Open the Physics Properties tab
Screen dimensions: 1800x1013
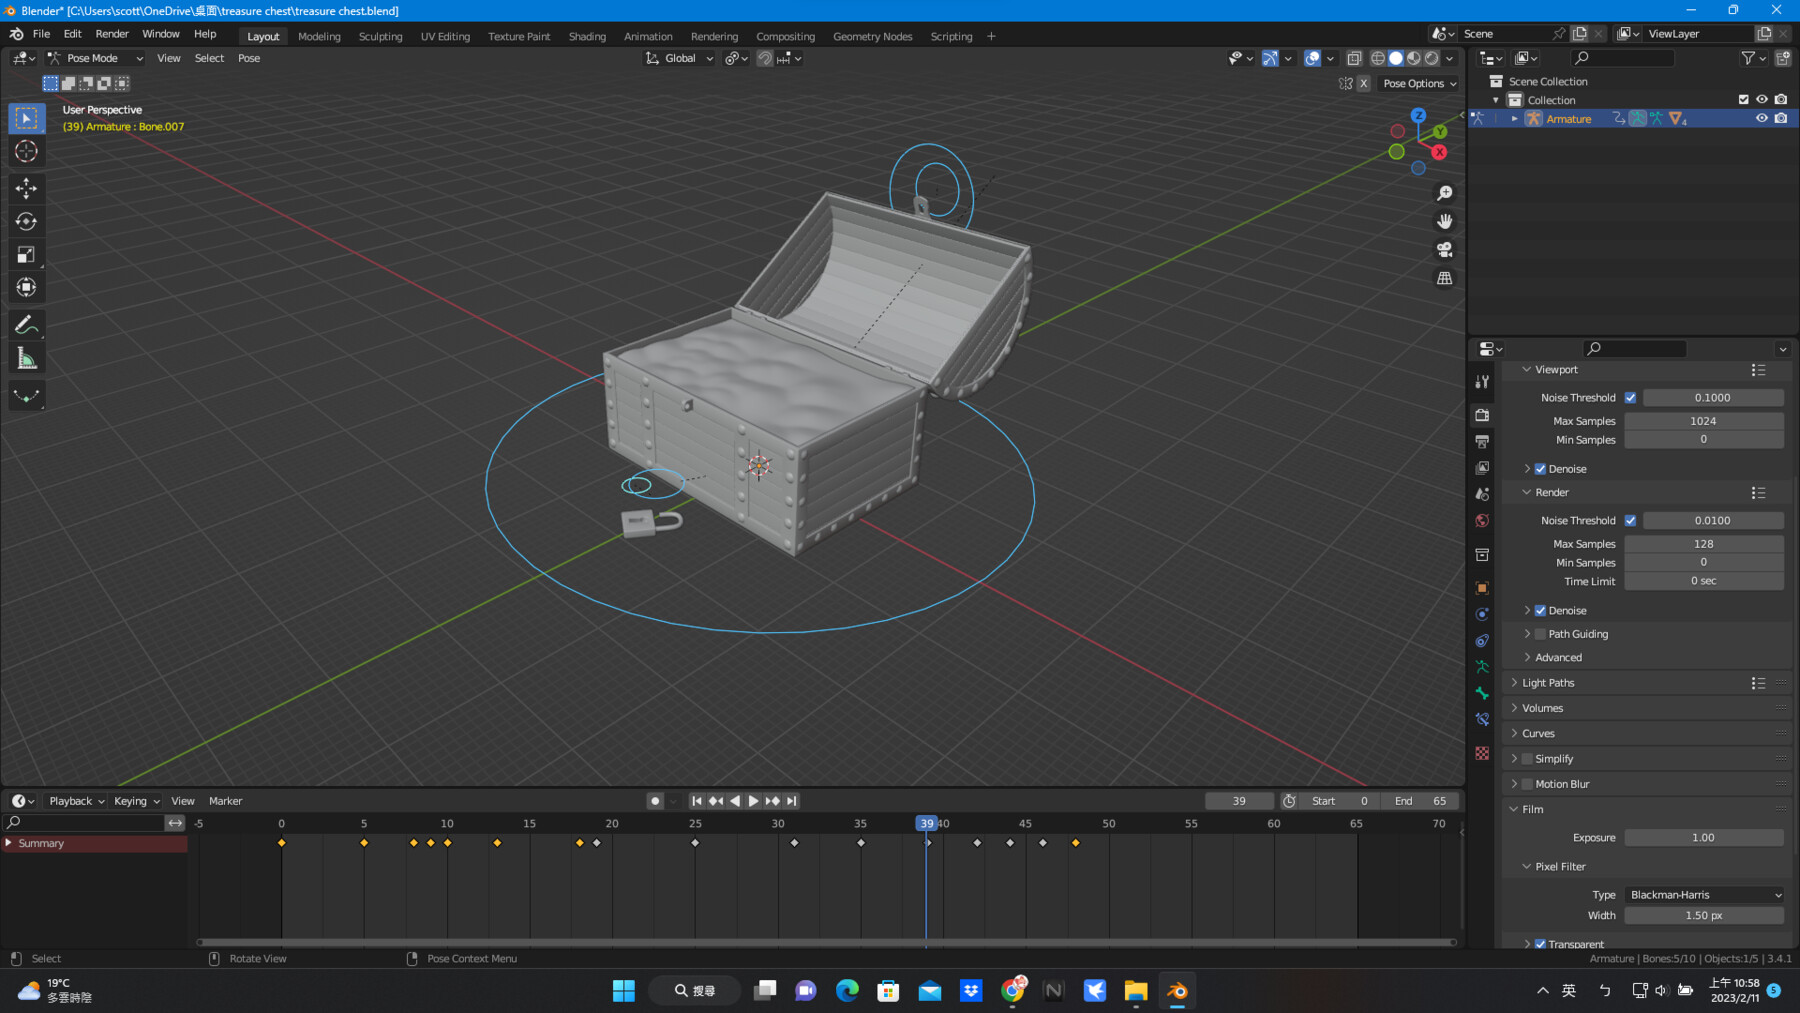pos(1482,640)
